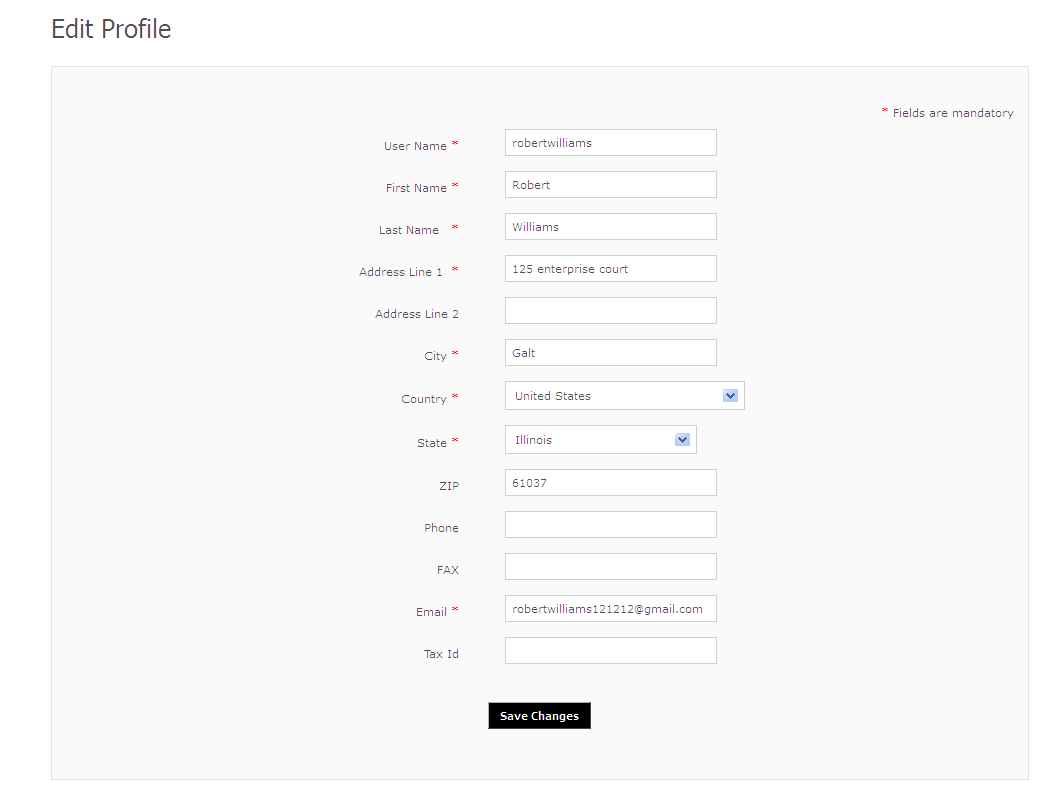The height and width of the screenshot is (799, 1052).
Task: Click the City field containing Galt
Action: coord(610,353)
